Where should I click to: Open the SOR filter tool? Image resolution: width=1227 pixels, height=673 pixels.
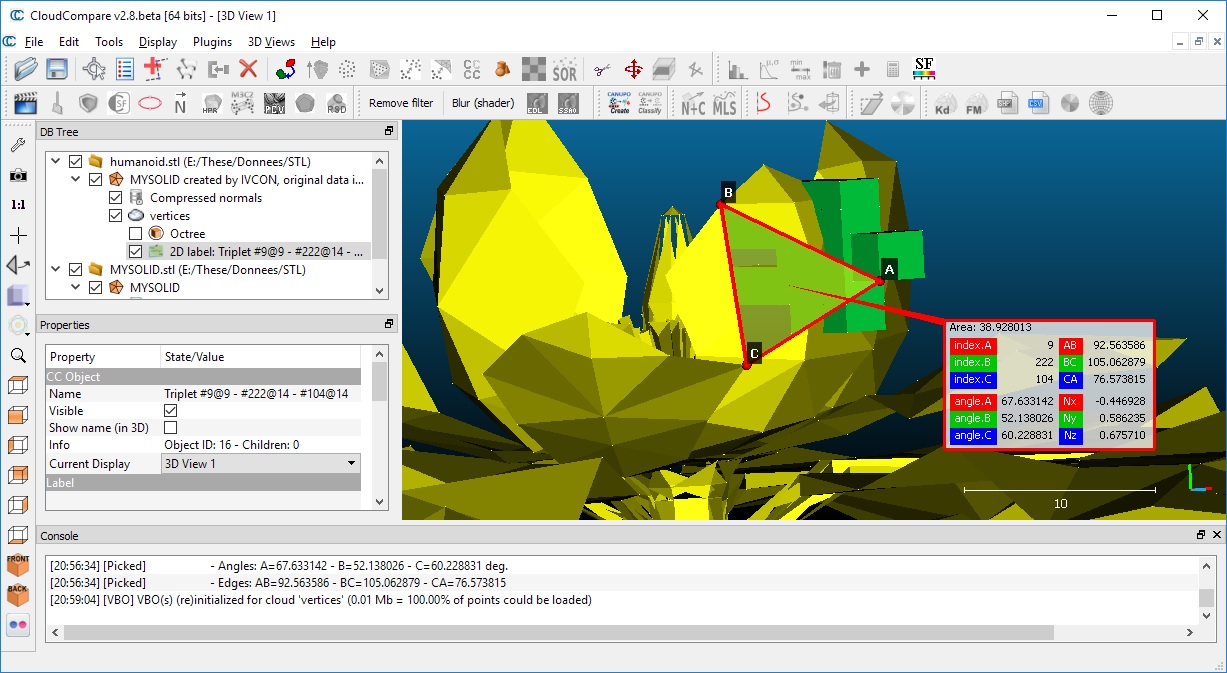click(565, 69)
